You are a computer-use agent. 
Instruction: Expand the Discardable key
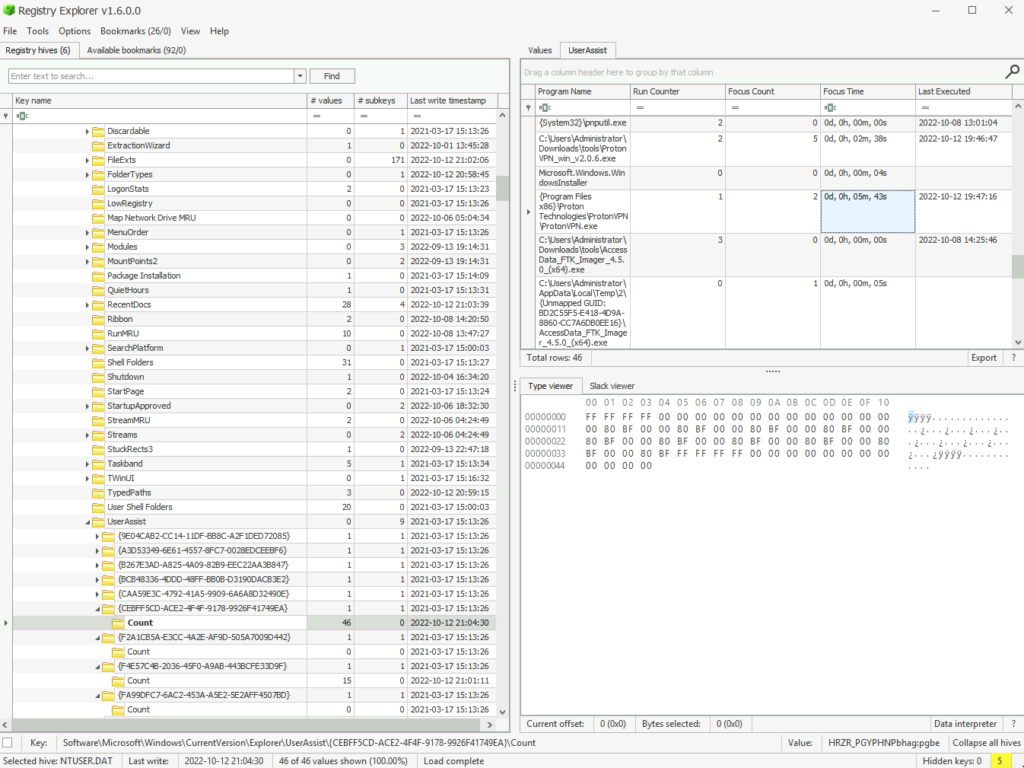(x=87, y=131)
